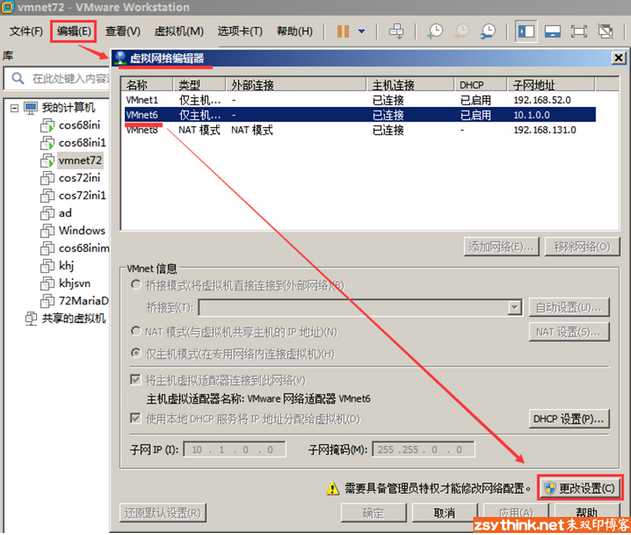Click the 取消 cancel button

[x=444, y=513]
